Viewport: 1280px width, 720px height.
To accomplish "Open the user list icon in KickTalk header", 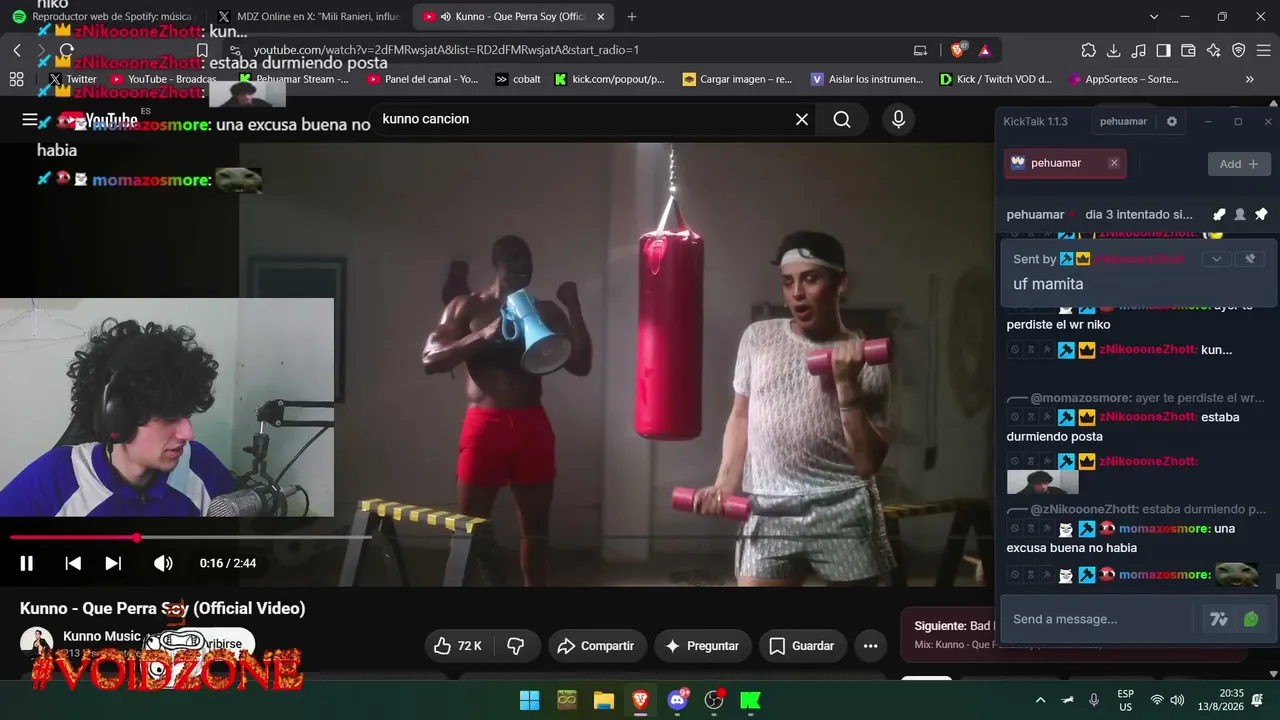I will click(1240, 214).
